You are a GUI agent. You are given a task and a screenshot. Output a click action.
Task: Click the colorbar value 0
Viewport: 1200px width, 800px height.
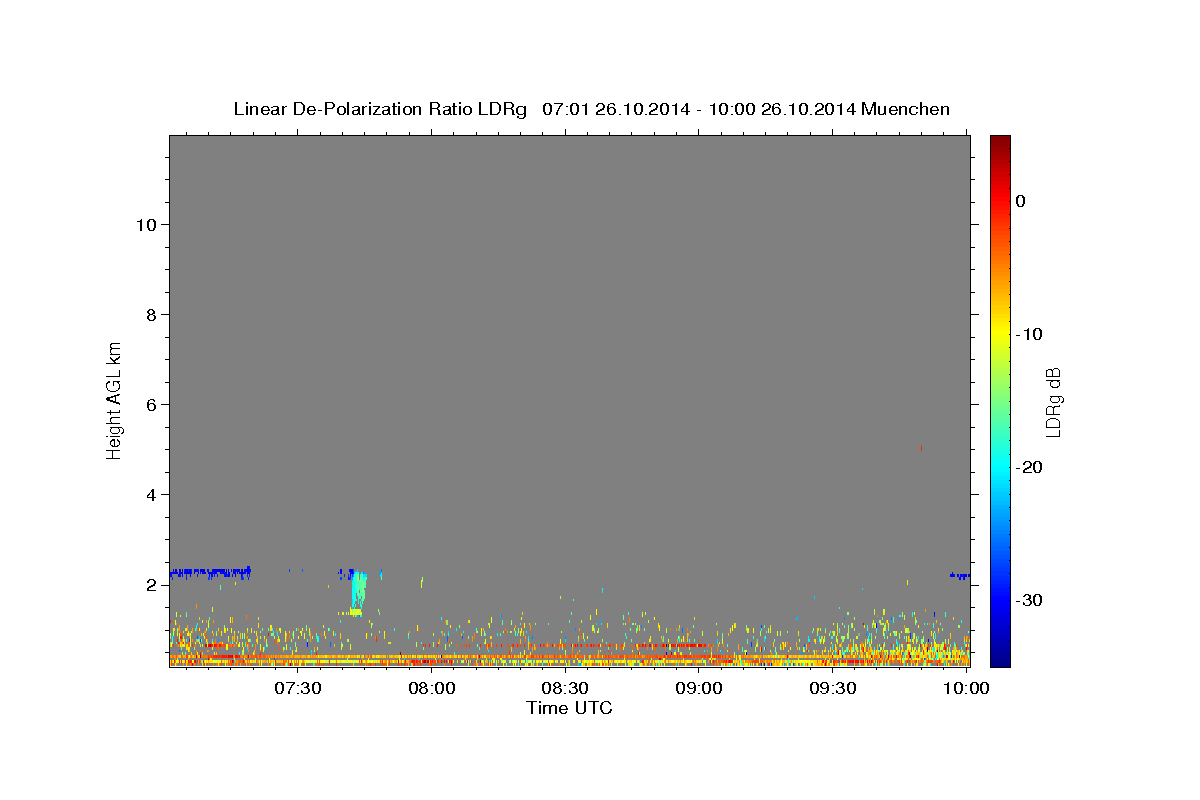tap(1021, 201)
